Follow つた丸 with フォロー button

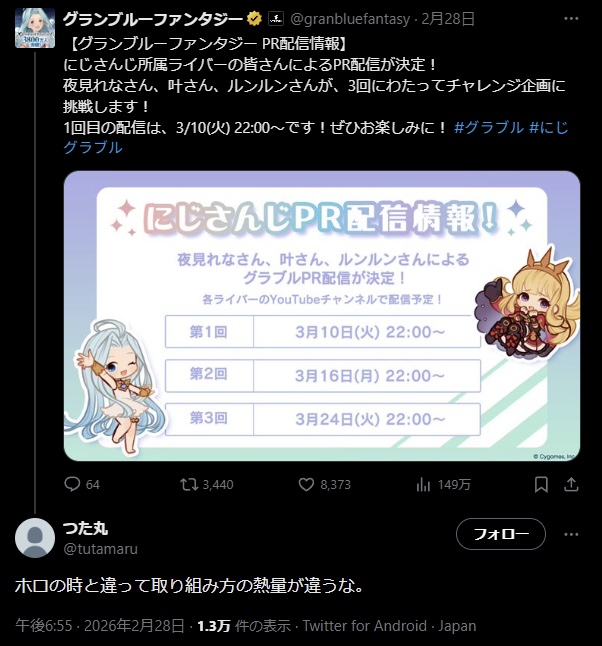pyautogui.click(x=501, y=534)
